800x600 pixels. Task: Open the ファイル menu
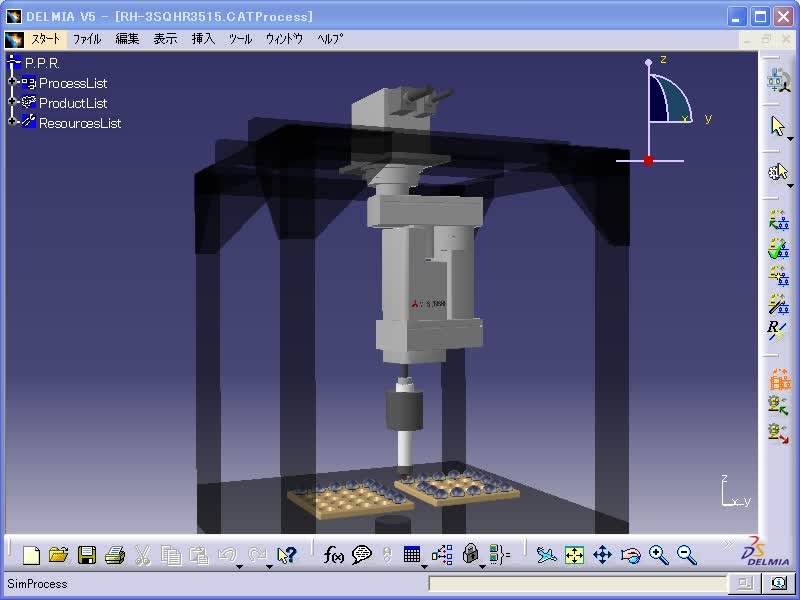[87, 39]
